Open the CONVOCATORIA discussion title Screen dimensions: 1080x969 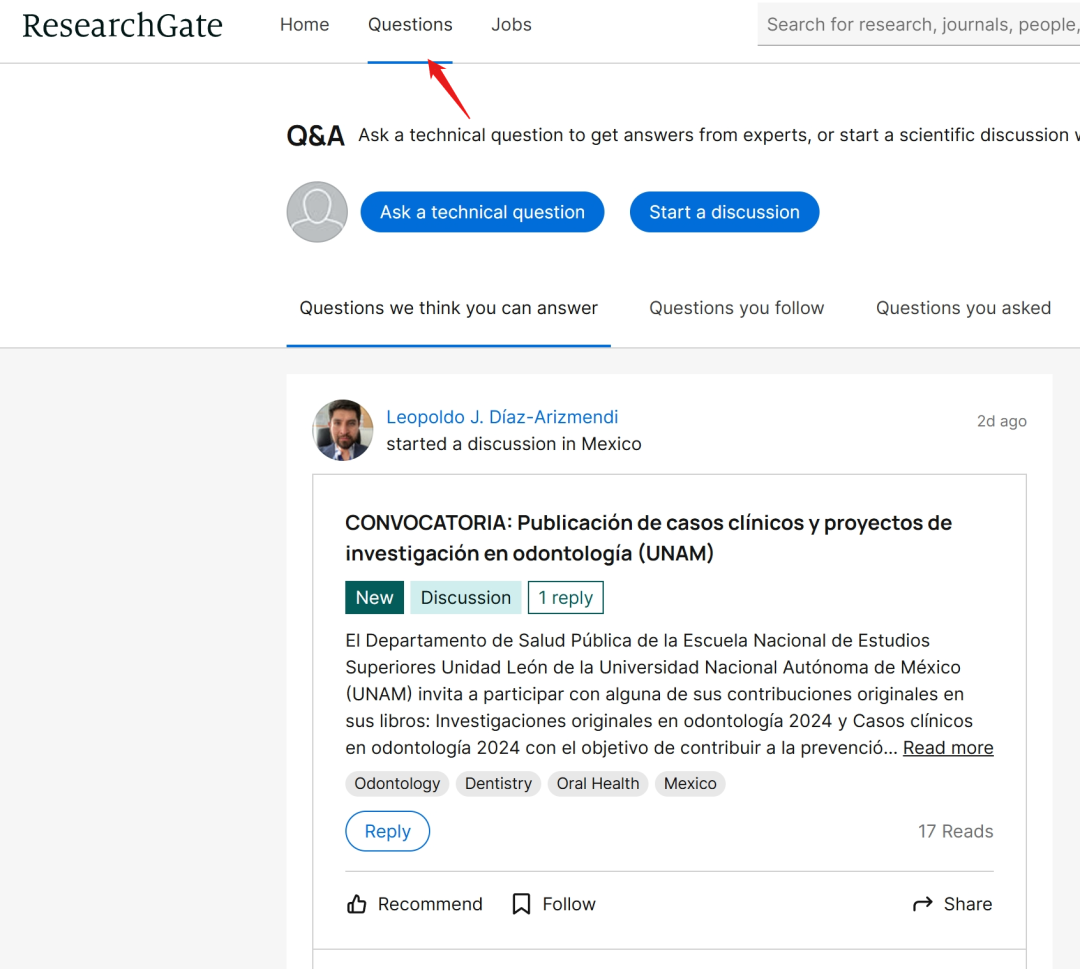pos(648,538)
